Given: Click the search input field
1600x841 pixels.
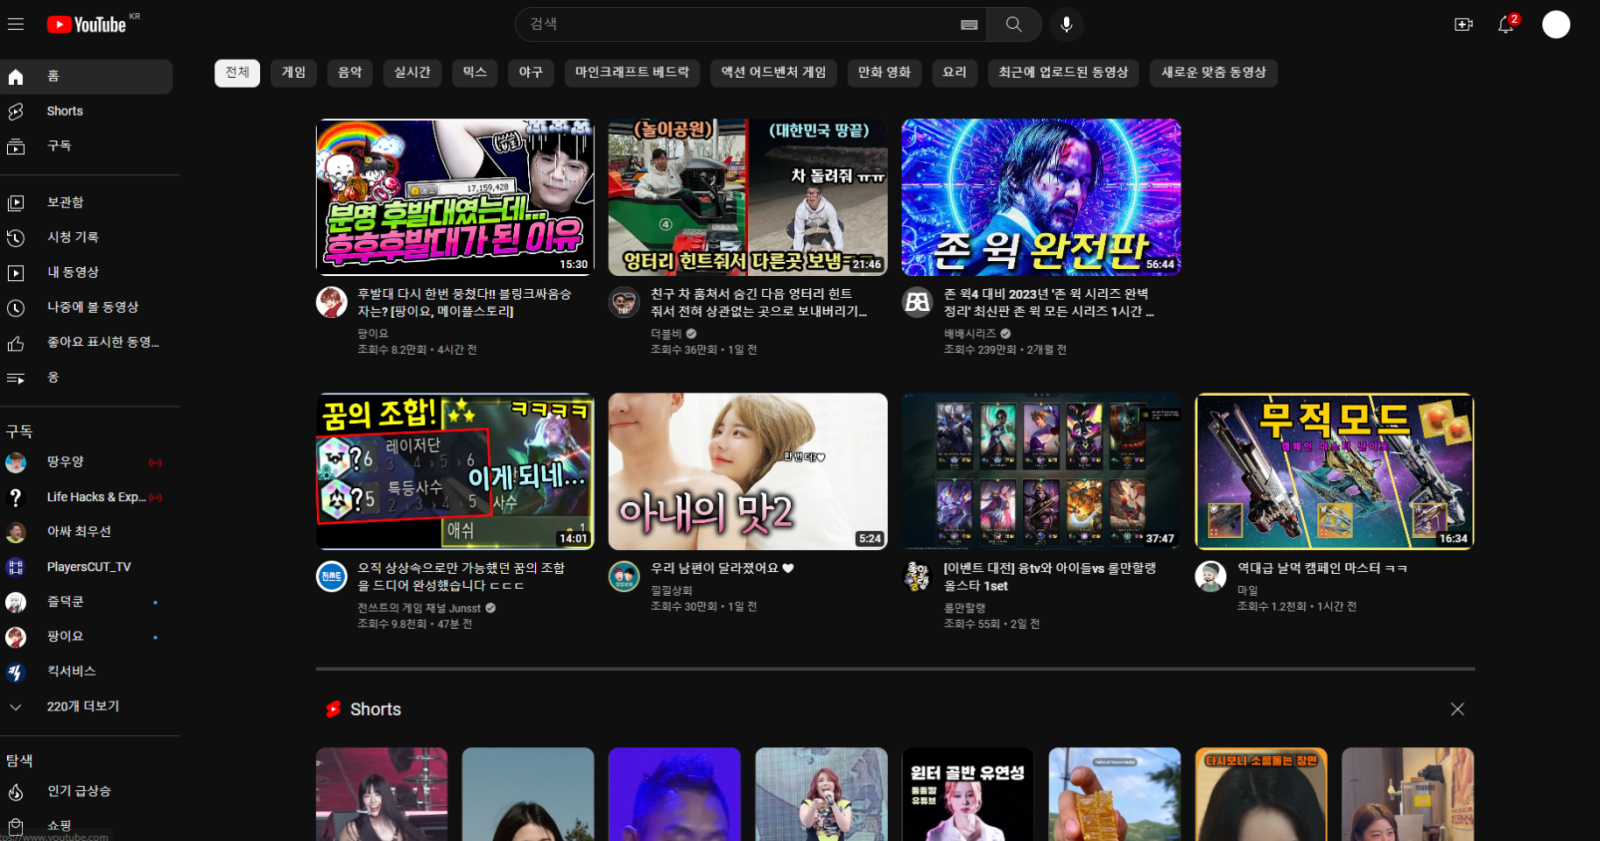Looking at the screenshot, I should [x=740, y=24].
